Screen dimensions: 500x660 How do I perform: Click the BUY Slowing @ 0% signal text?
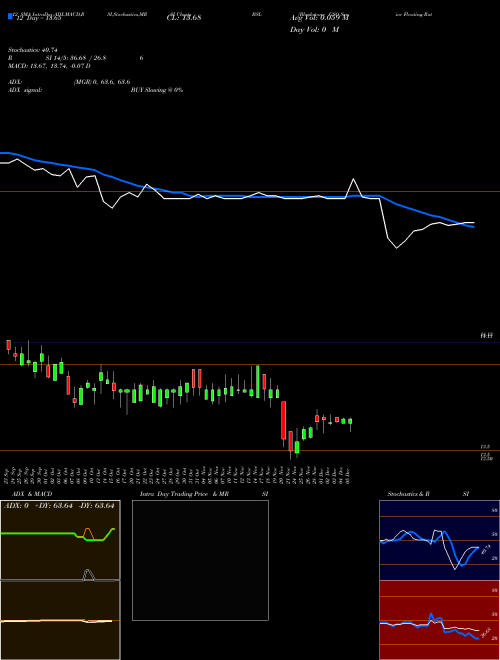click(157, 90)
